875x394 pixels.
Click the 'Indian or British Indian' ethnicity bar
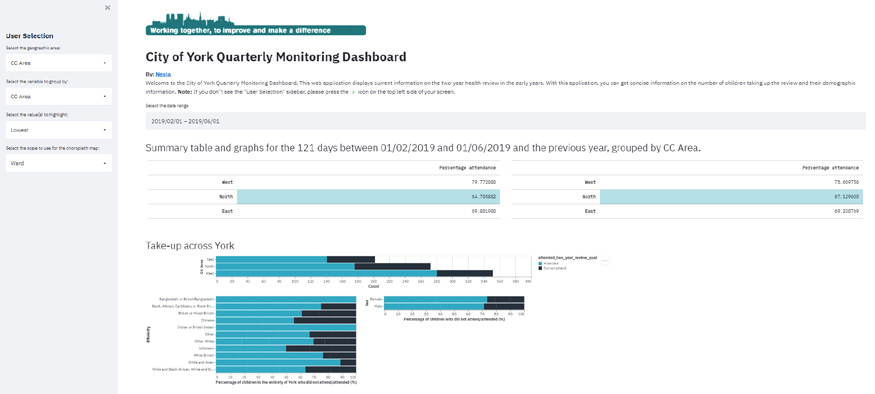286,328
